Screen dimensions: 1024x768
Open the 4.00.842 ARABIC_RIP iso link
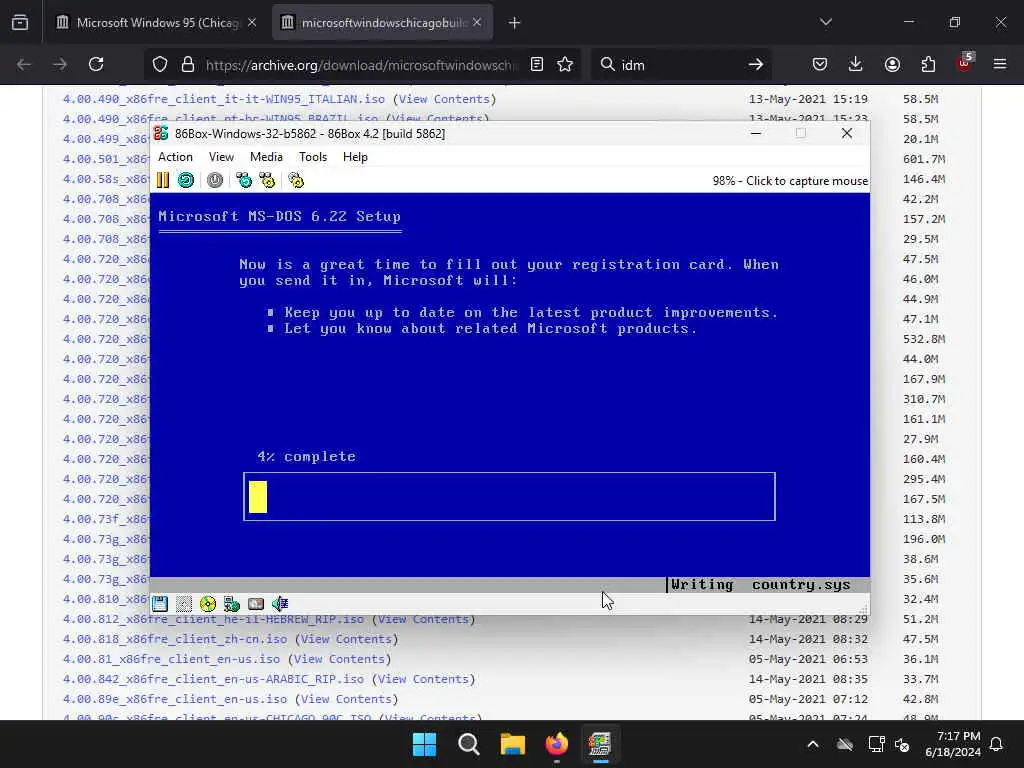click(213, 679)
